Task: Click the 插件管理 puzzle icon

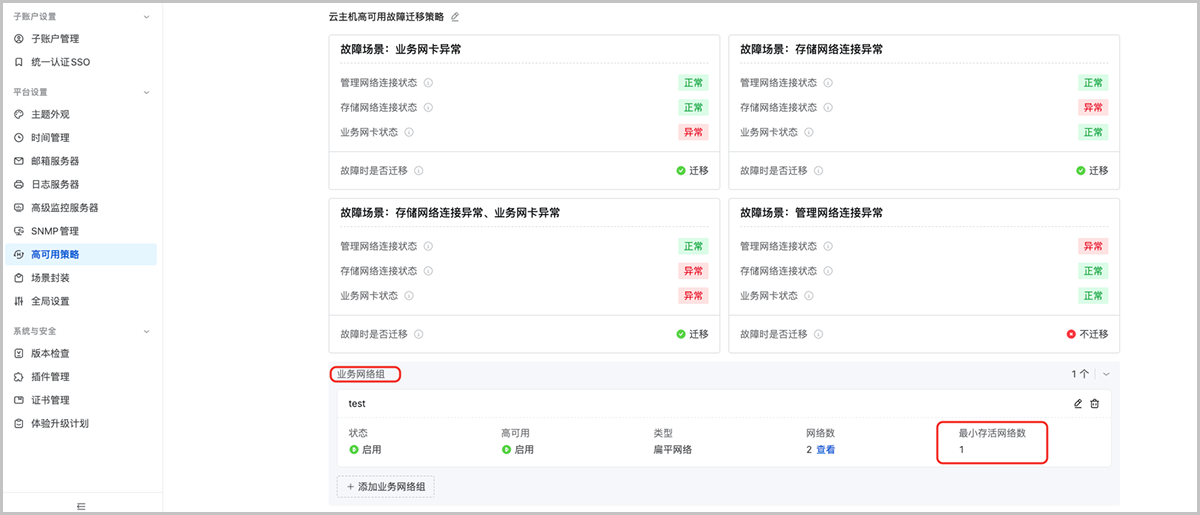Action: [19, 377]
